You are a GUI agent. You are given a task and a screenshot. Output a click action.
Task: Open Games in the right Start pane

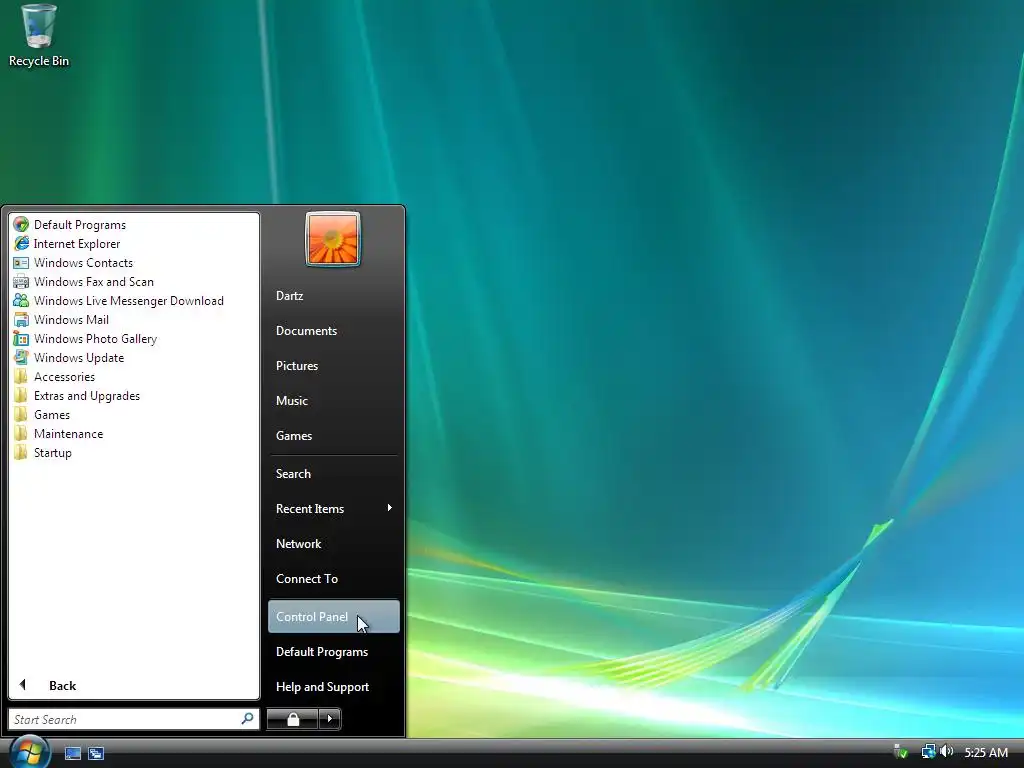pos(333,436)
